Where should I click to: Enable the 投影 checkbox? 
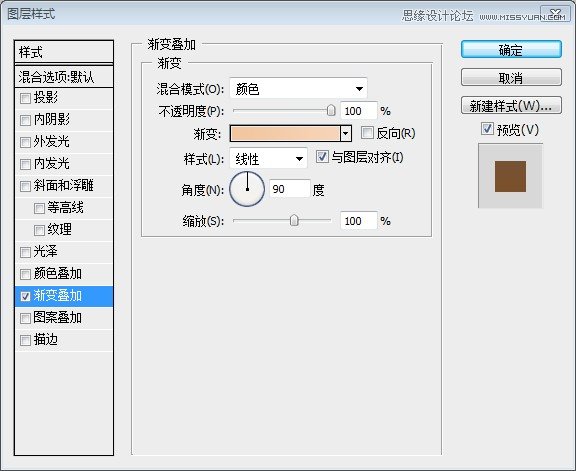click(25, 98)
